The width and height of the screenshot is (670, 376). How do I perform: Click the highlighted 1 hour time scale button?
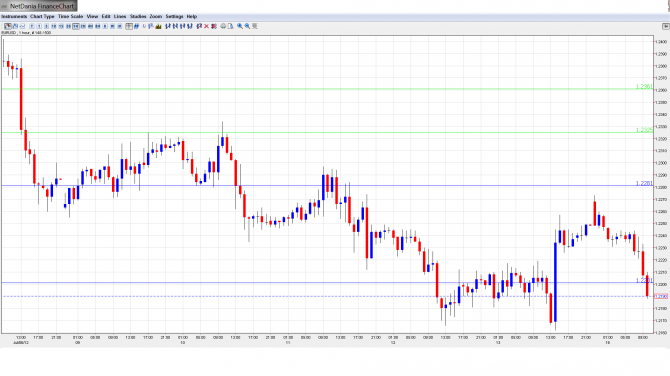point(76,26)
